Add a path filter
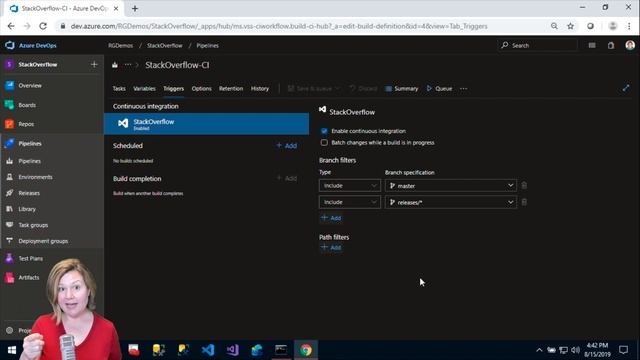 pyautogui.click(x=331, y=248)
